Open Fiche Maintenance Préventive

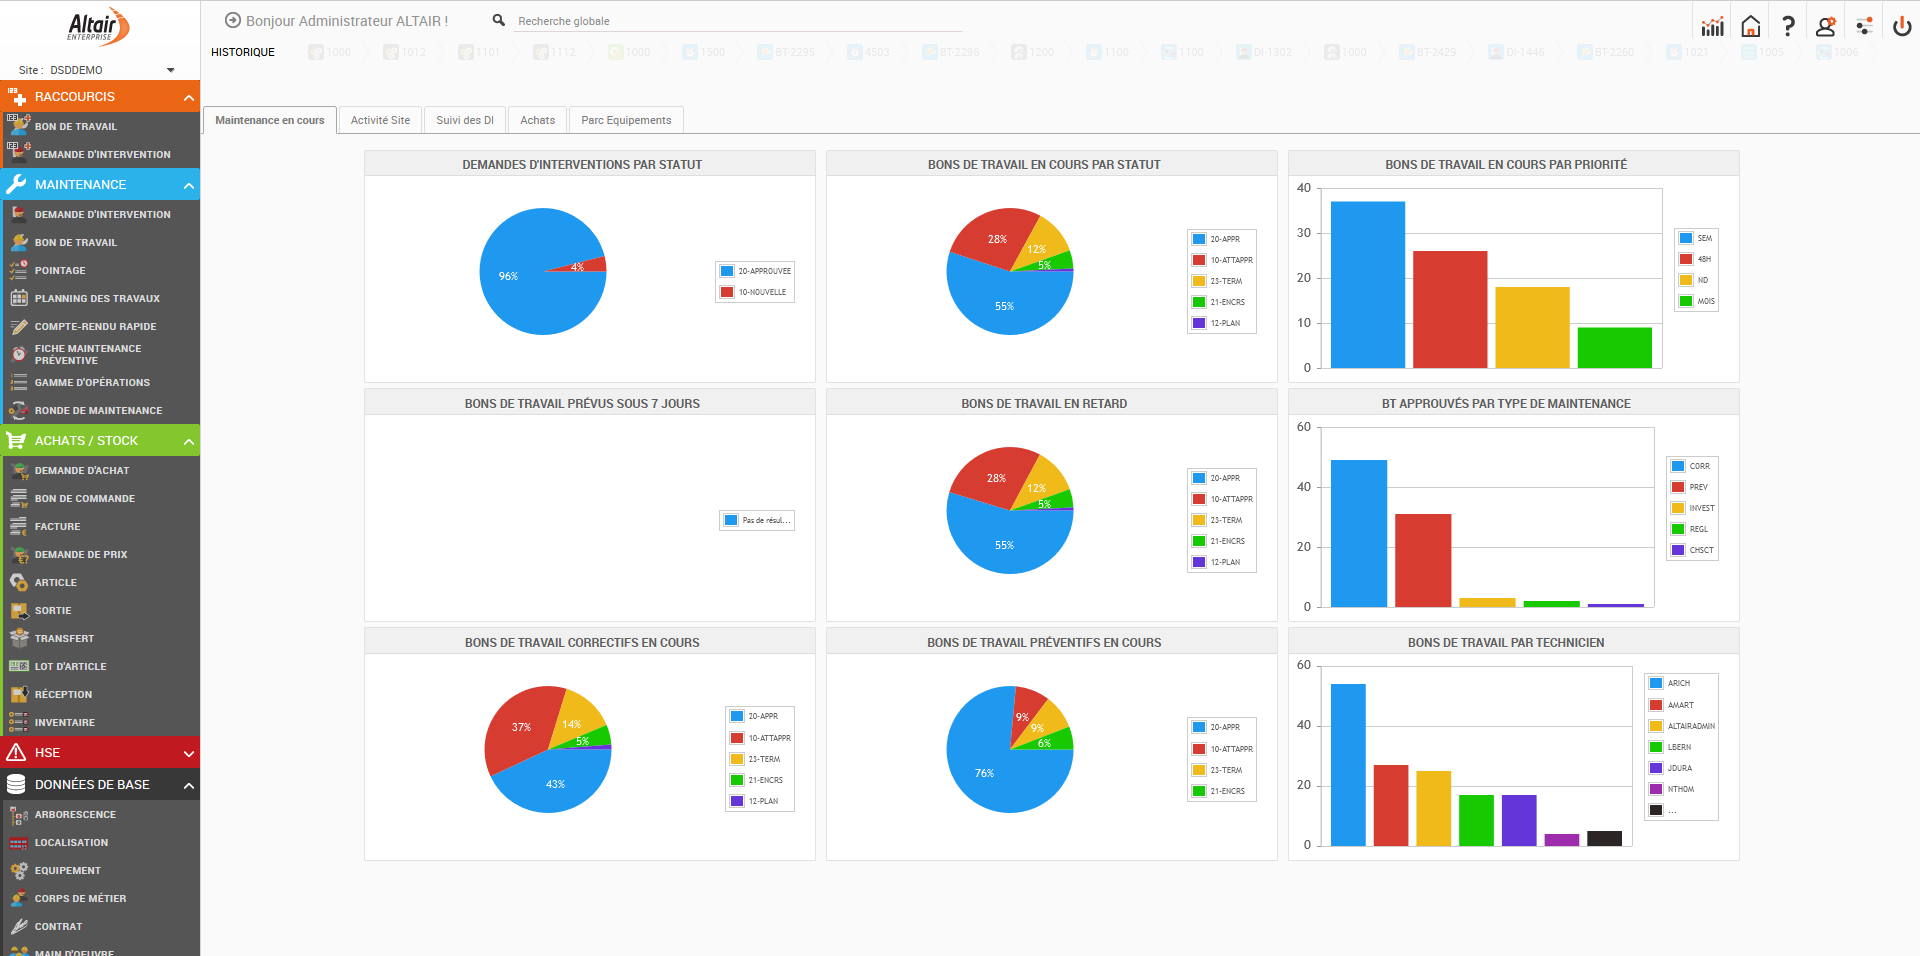pyautogui.click(x=89, y=354)
